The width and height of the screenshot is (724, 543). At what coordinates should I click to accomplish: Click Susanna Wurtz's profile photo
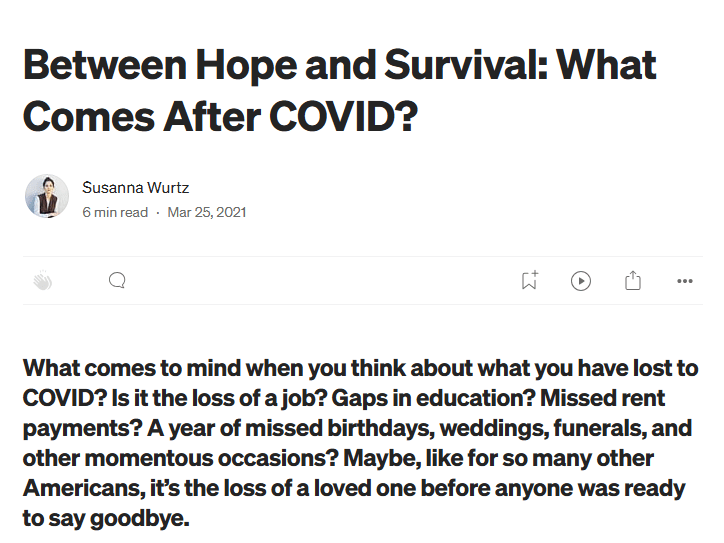[47, 196]
